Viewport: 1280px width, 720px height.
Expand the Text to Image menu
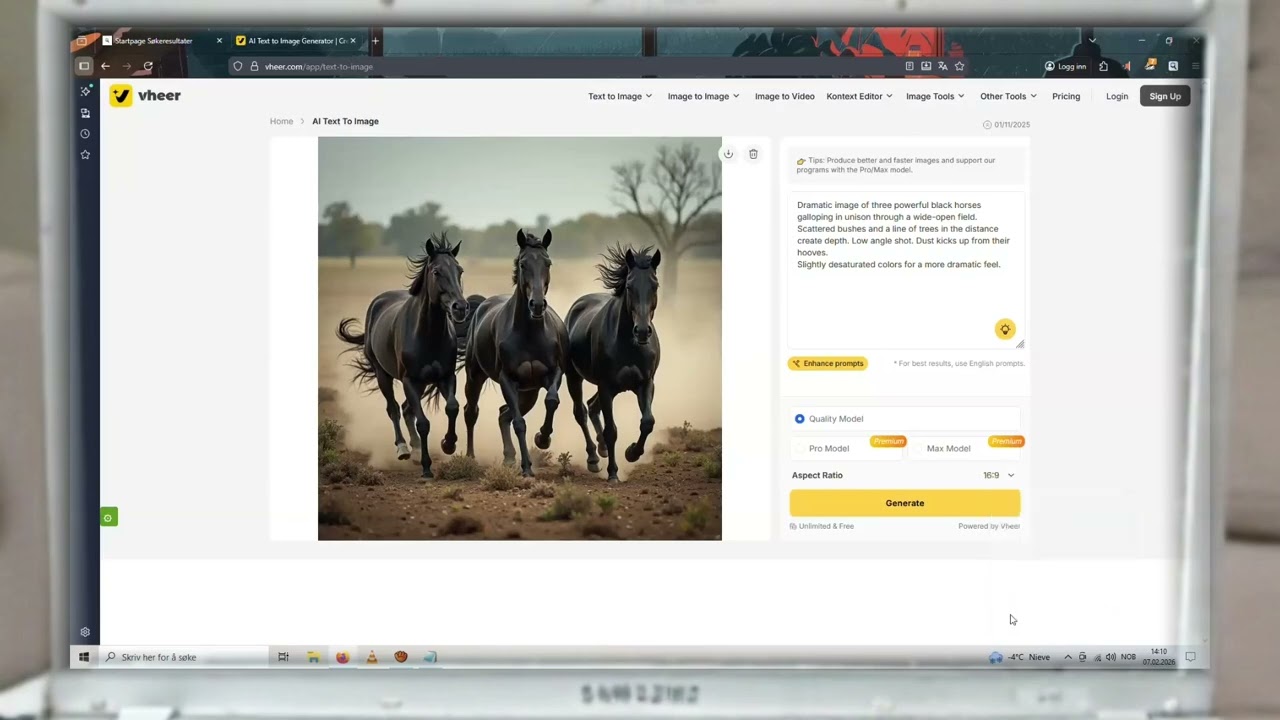point(620,96)
